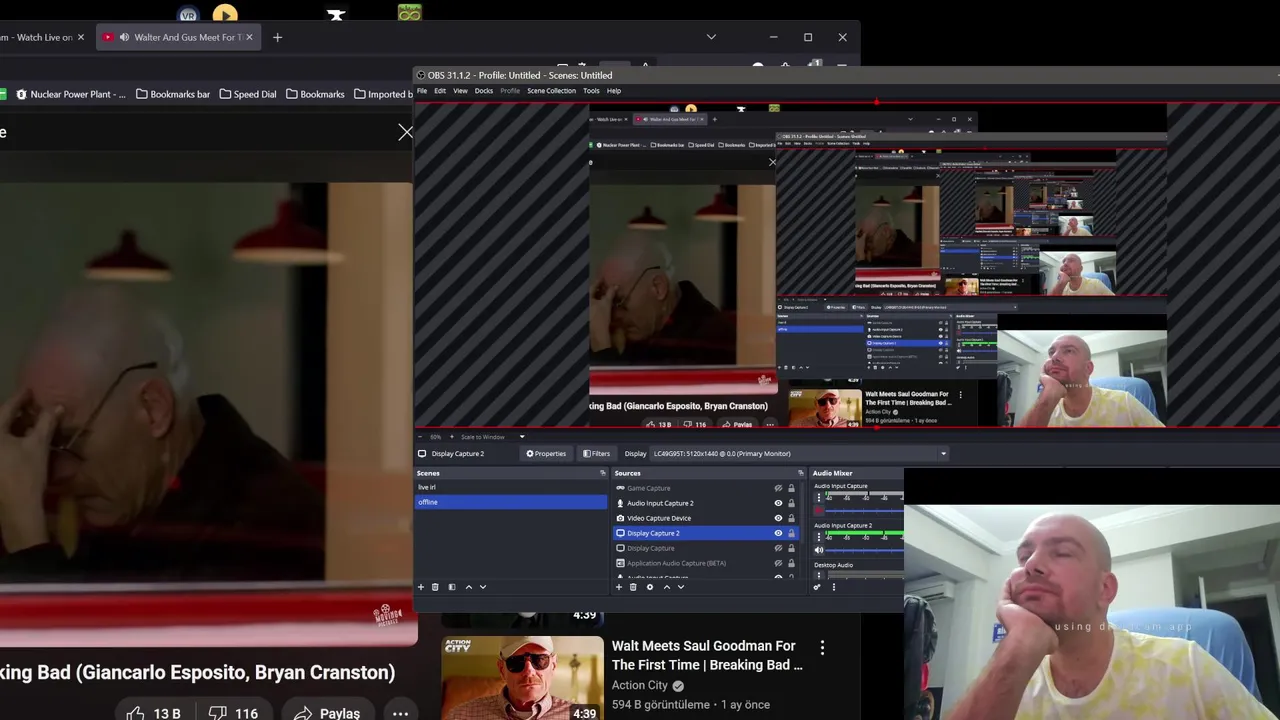1280x720 pixels.
Task: Hide Video Capture Device source
Action: click(778, 518)
